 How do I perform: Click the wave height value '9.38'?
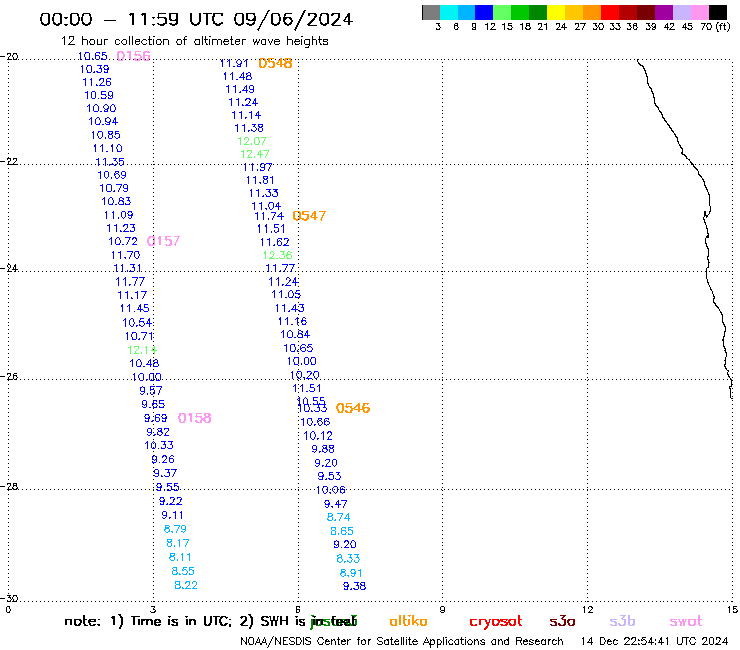pos(354,586)
